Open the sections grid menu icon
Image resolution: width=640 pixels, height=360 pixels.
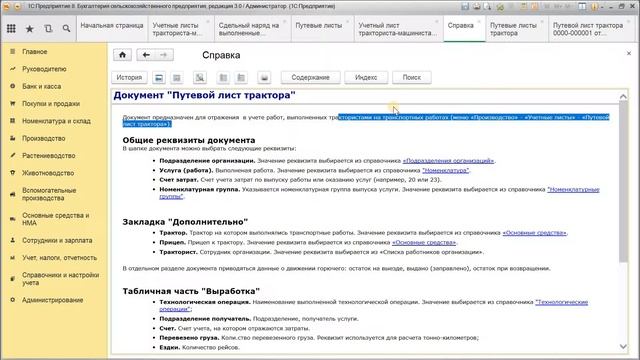point(11,29)
